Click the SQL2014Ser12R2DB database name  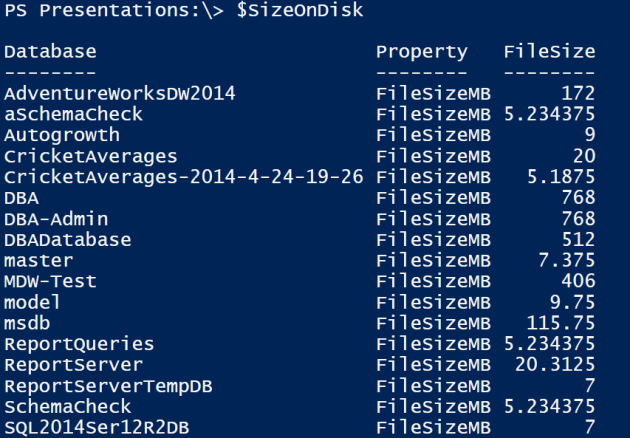point(96,428)
